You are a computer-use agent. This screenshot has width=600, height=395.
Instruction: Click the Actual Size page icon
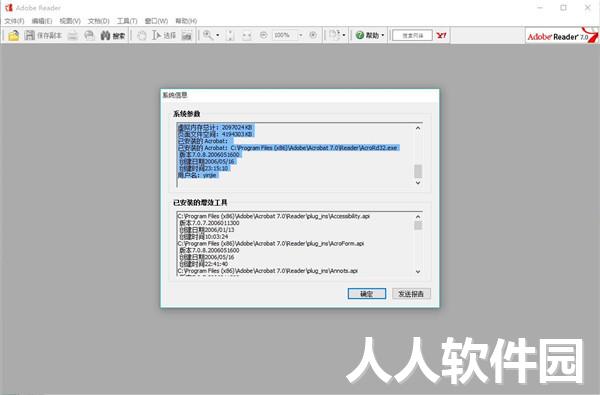click(x=230, y=36)
